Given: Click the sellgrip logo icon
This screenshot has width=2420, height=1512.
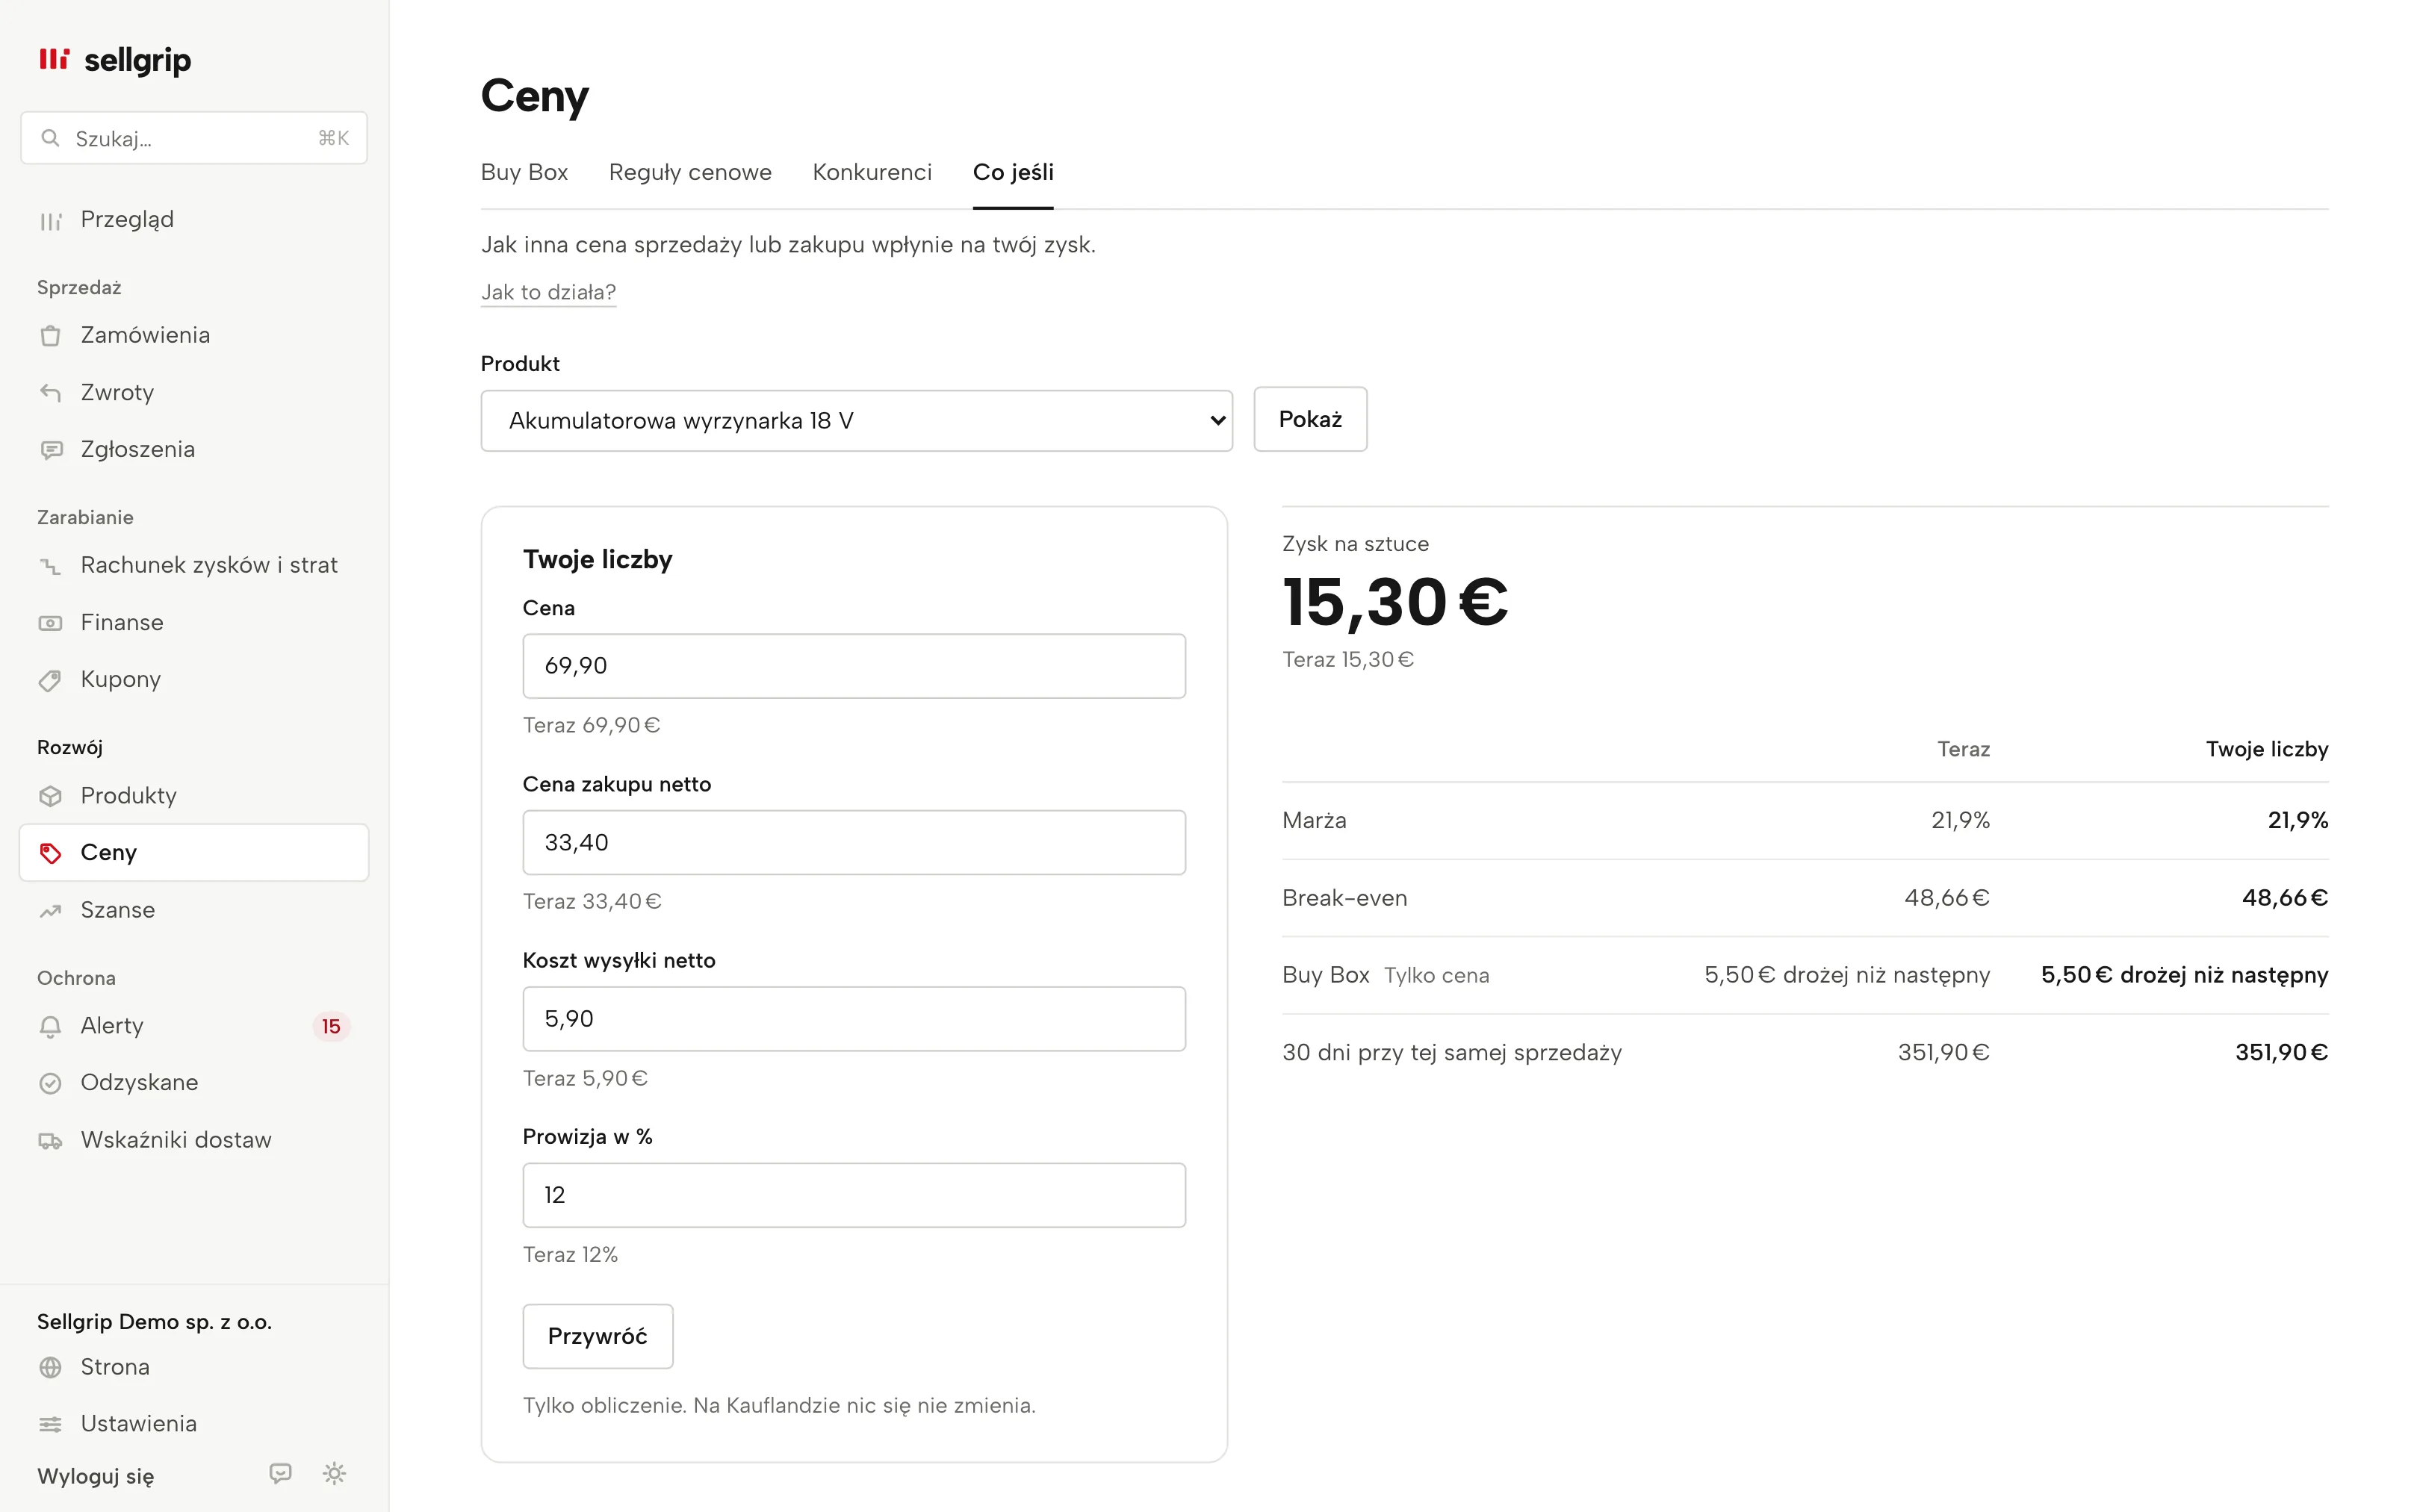Looking at the screenshot, I should (54, 59).
